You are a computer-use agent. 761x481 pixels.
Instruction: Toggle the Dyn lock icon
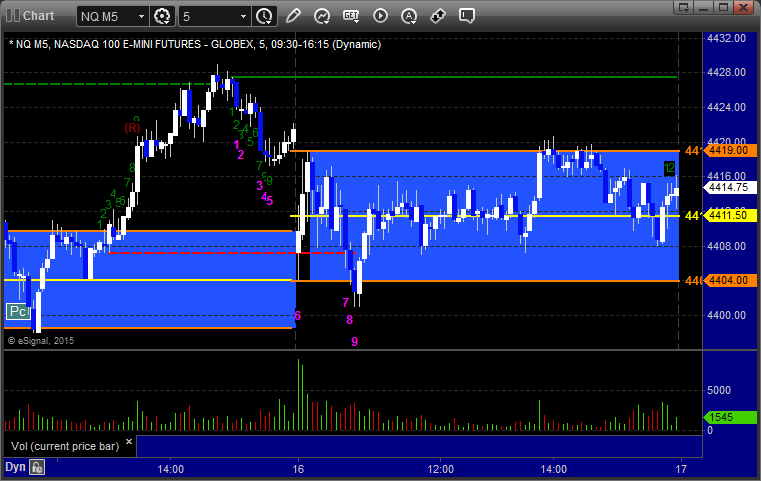[37, 467]
